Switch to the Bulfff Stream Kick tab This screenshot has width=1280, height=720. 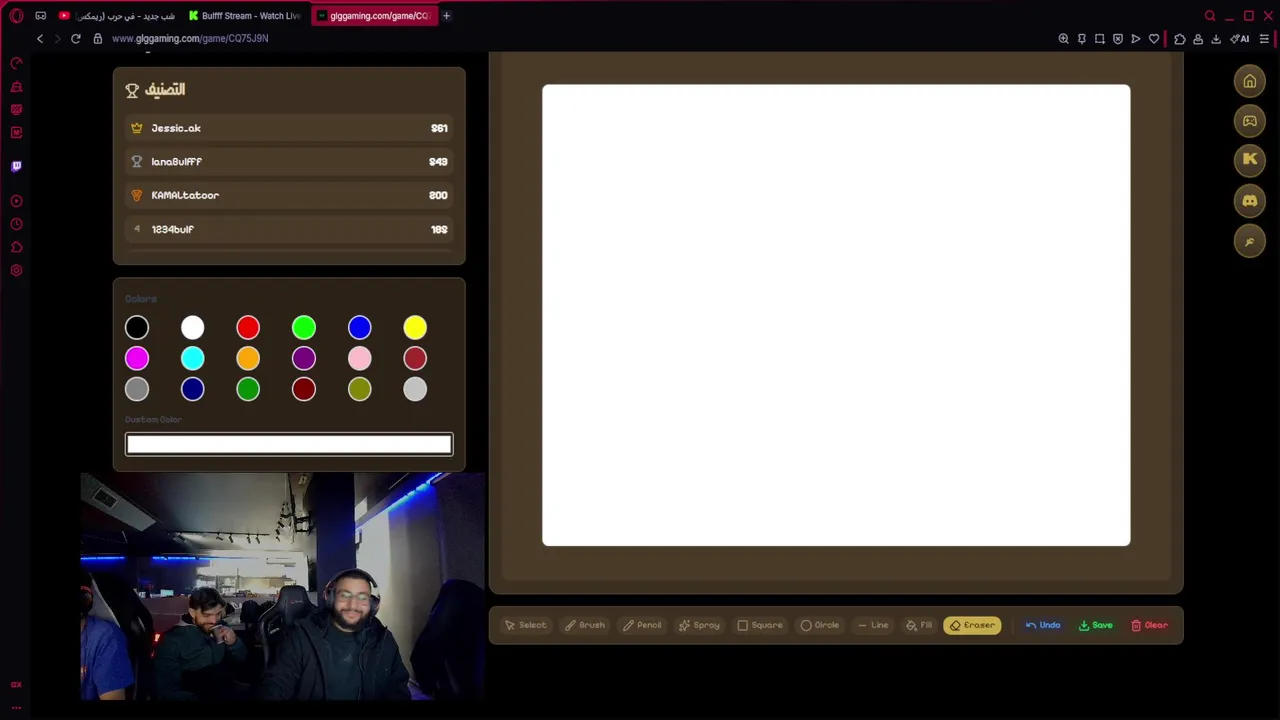[x=245, y=16]
